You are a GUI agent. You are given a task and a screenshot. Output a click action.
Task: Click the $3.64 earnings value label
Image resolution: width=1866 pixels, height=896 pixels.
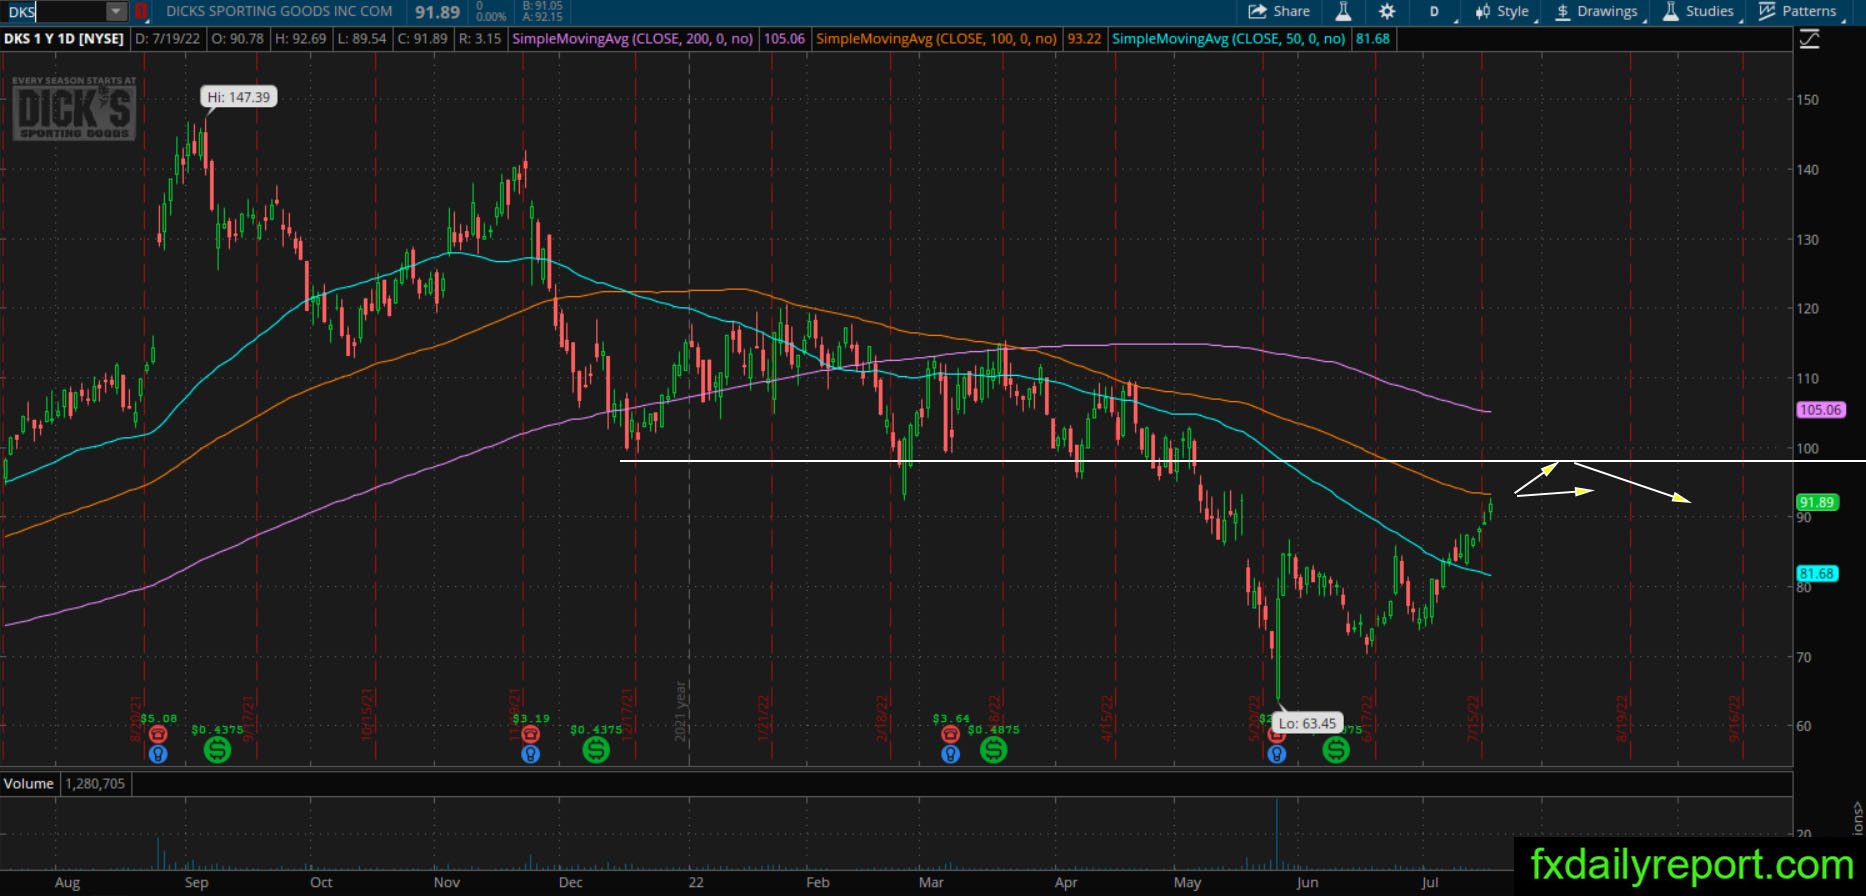(951, 718)
